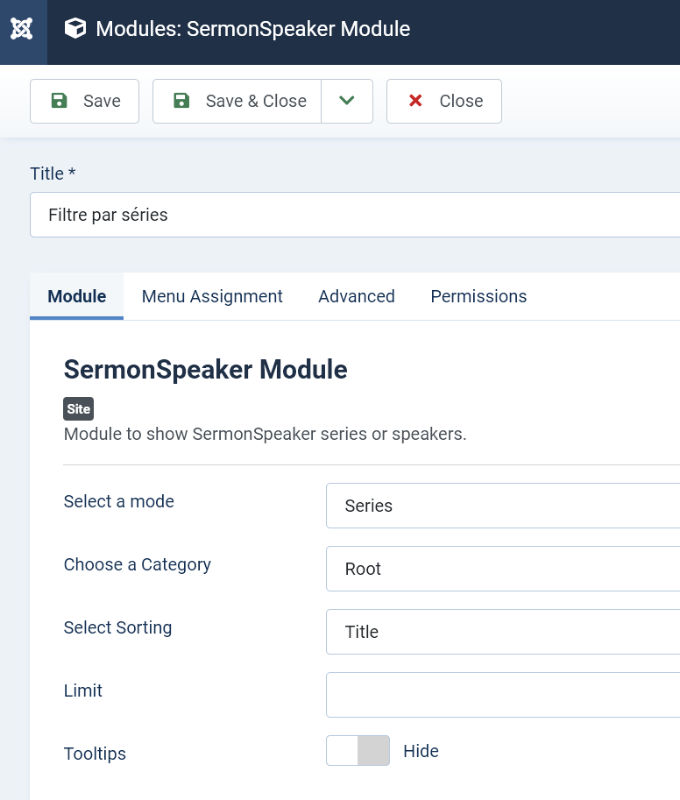This screenshot has width=680, height=800.
Task: Click the Tooltips label
Action: click(x=95, y=754)
